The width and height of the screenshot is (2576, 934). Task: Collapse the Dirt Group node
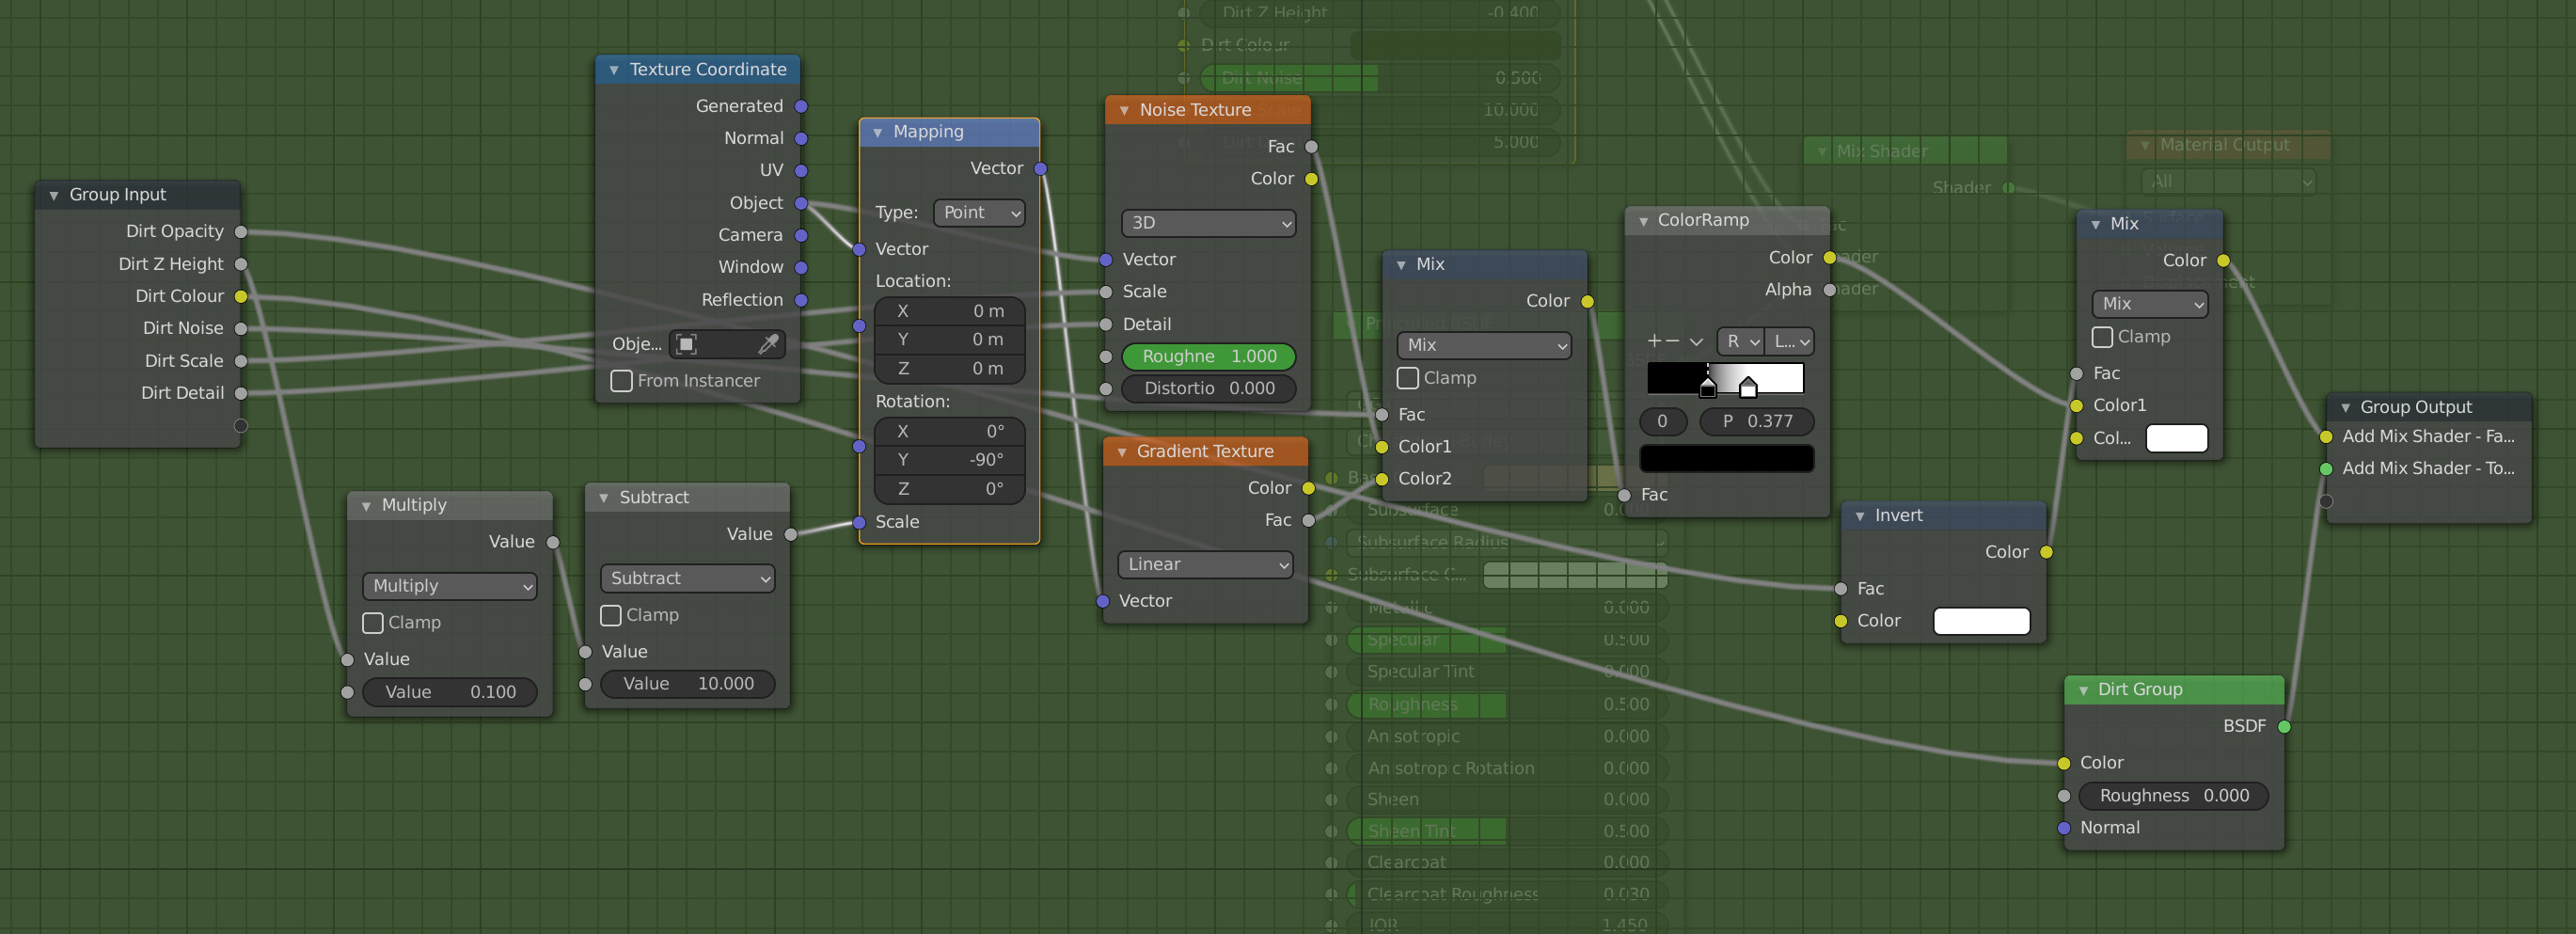2083,690
